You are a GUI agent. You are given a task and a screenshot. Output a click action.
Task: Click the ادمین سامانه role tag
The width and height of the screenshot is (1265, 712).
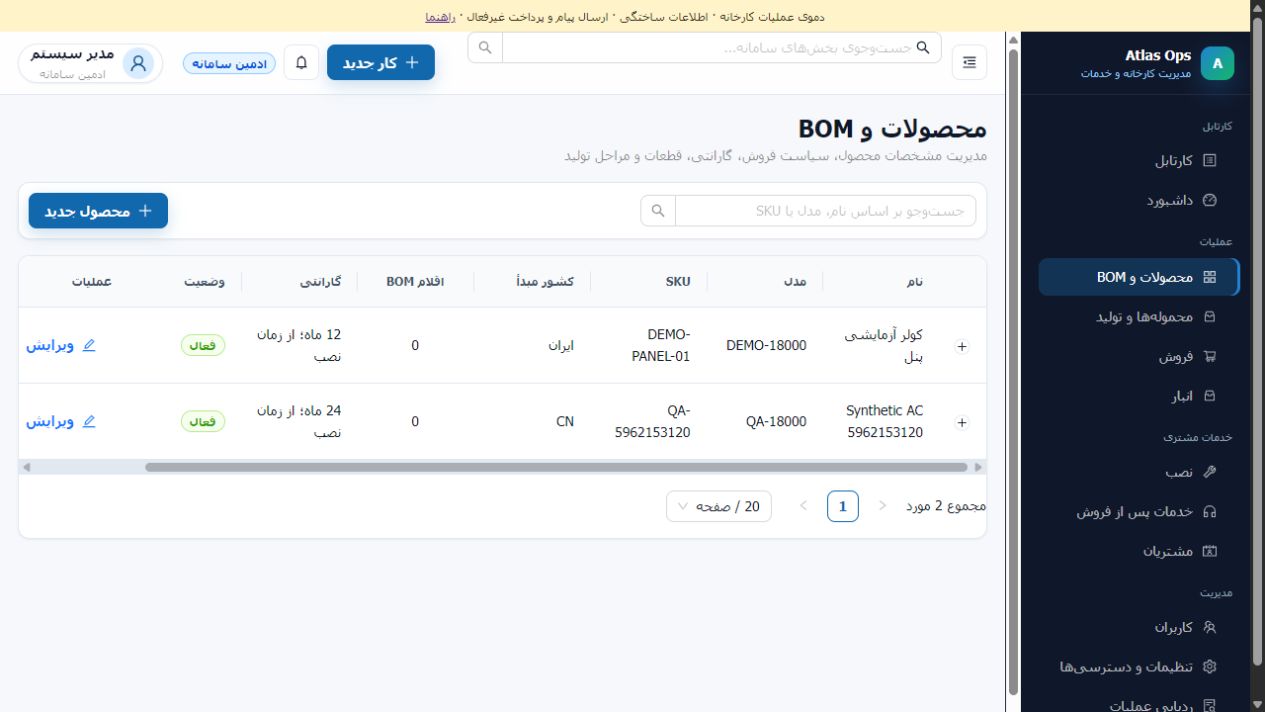coord(229,63)
